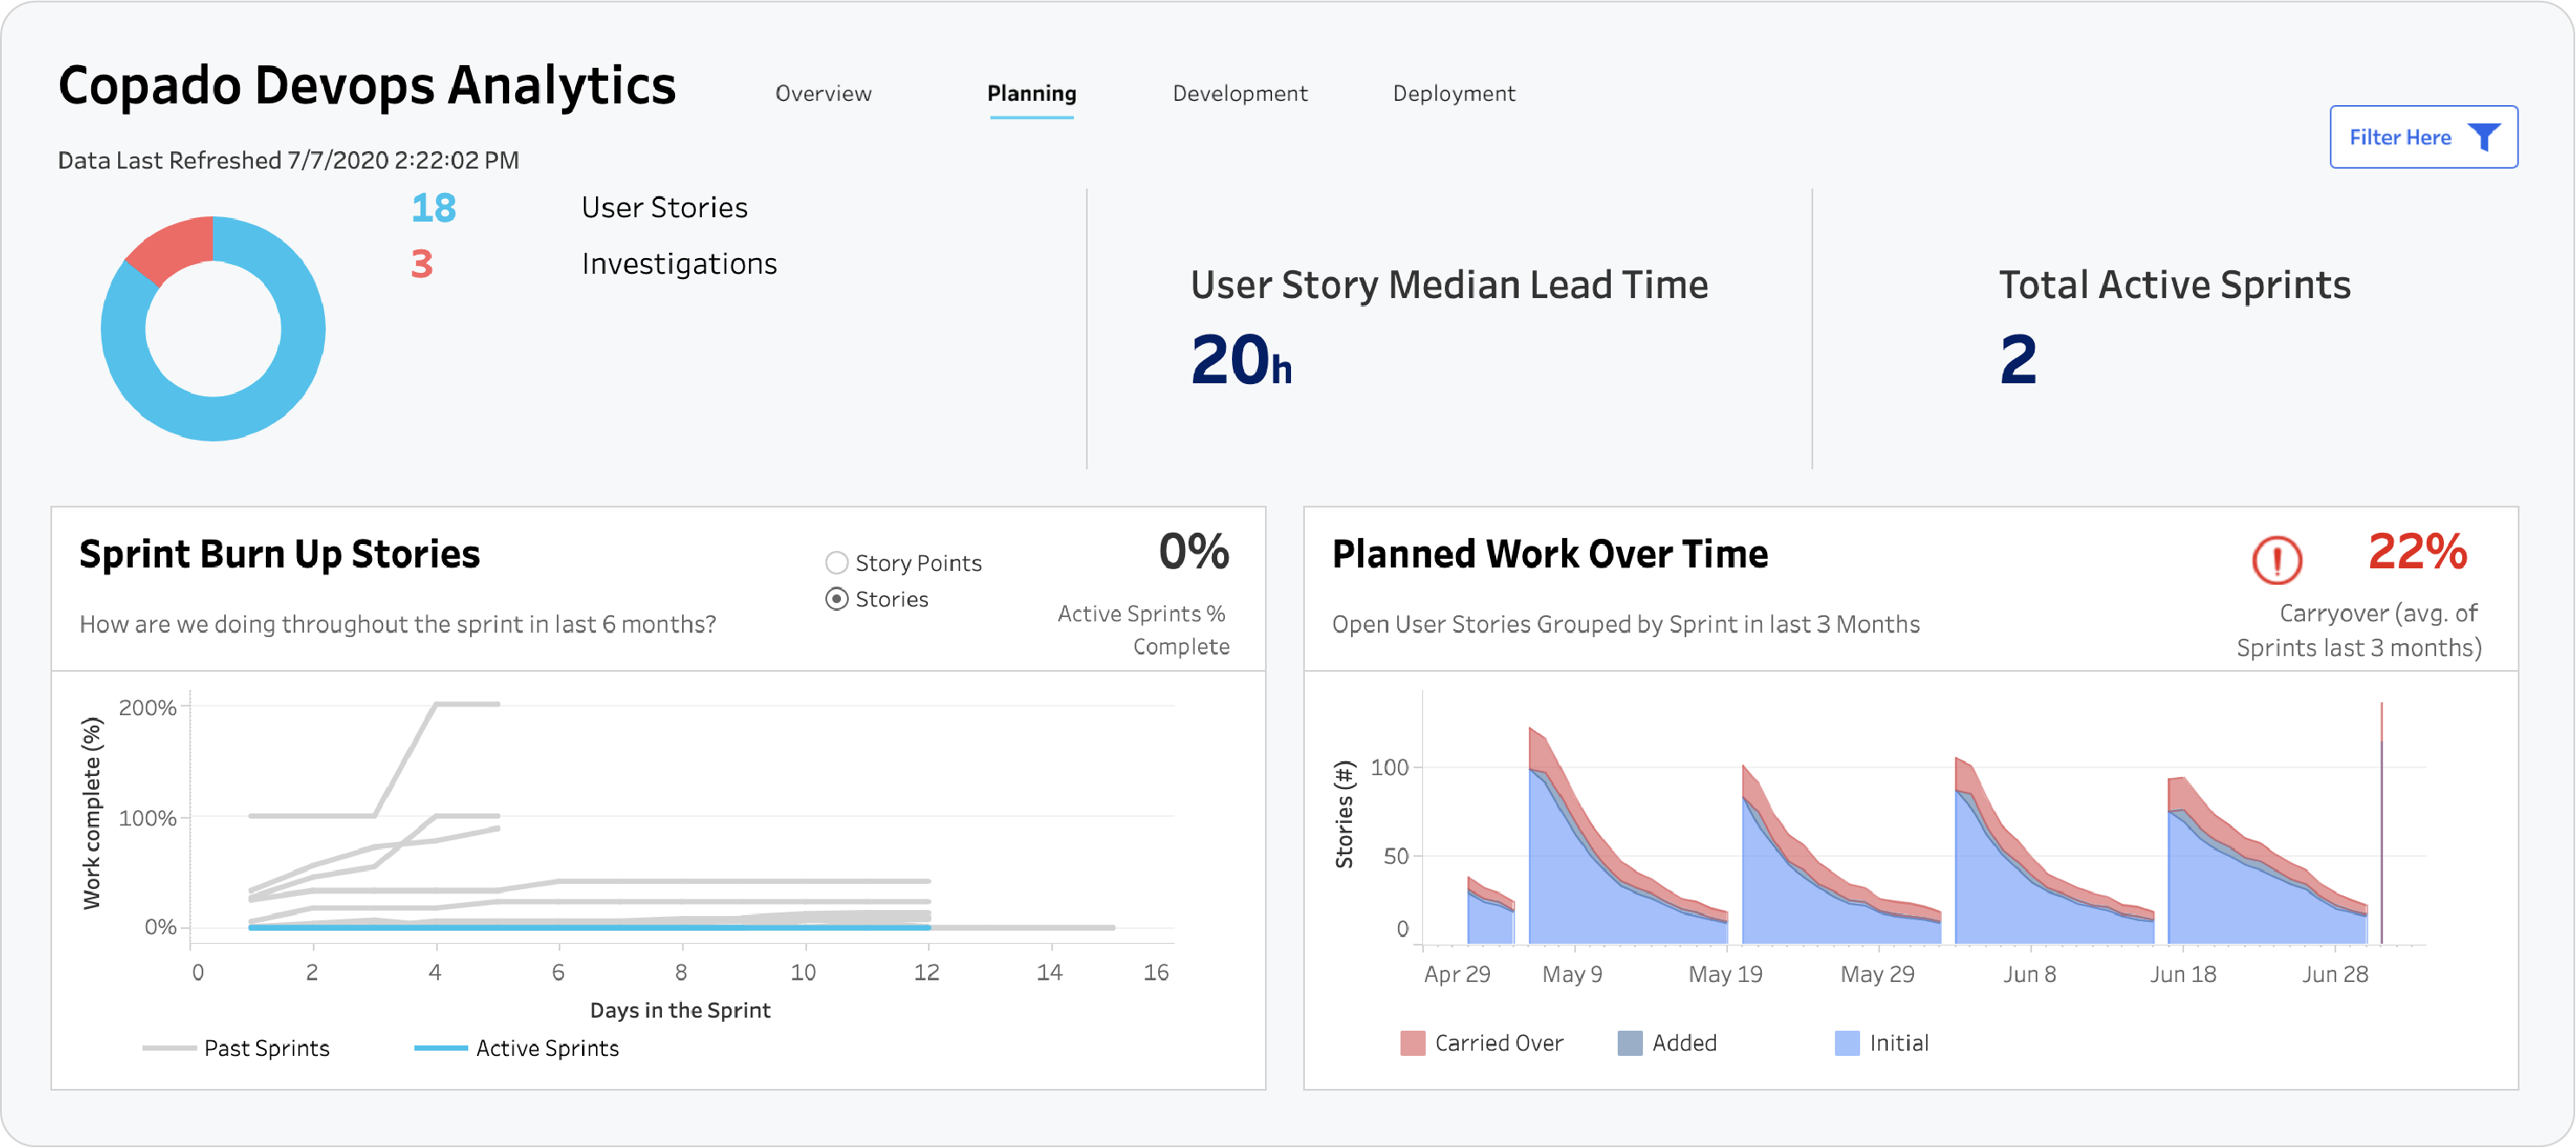Click the Stories (#) axis title
The width and height of the screenshot is (2576, 1148).
point(1344,815)
